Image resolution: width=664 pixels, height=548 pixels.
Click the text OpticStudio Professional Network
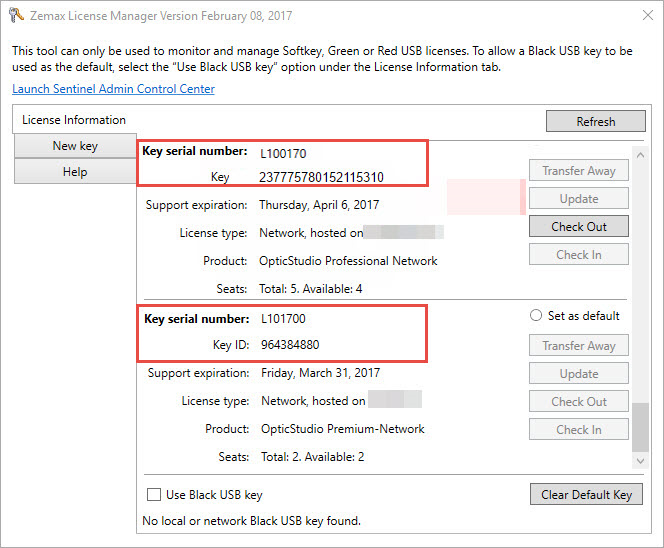[348, 260]
